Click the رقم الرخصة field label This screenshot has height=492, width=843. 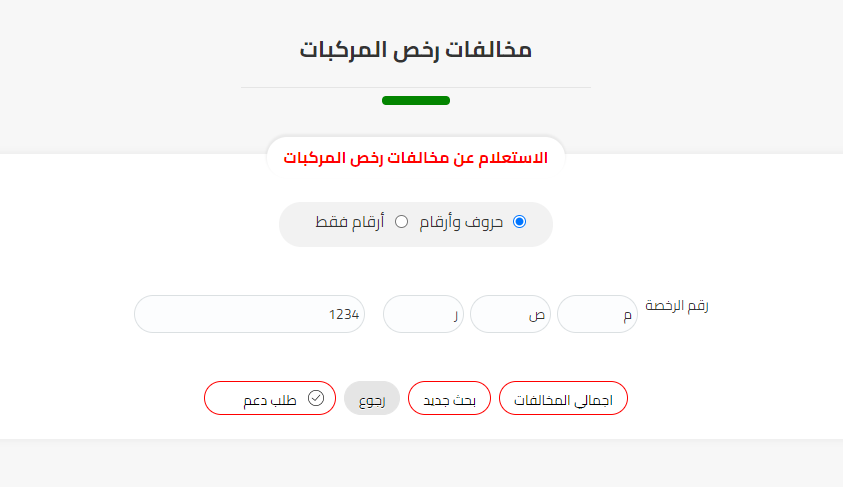(x=676, y=306)
